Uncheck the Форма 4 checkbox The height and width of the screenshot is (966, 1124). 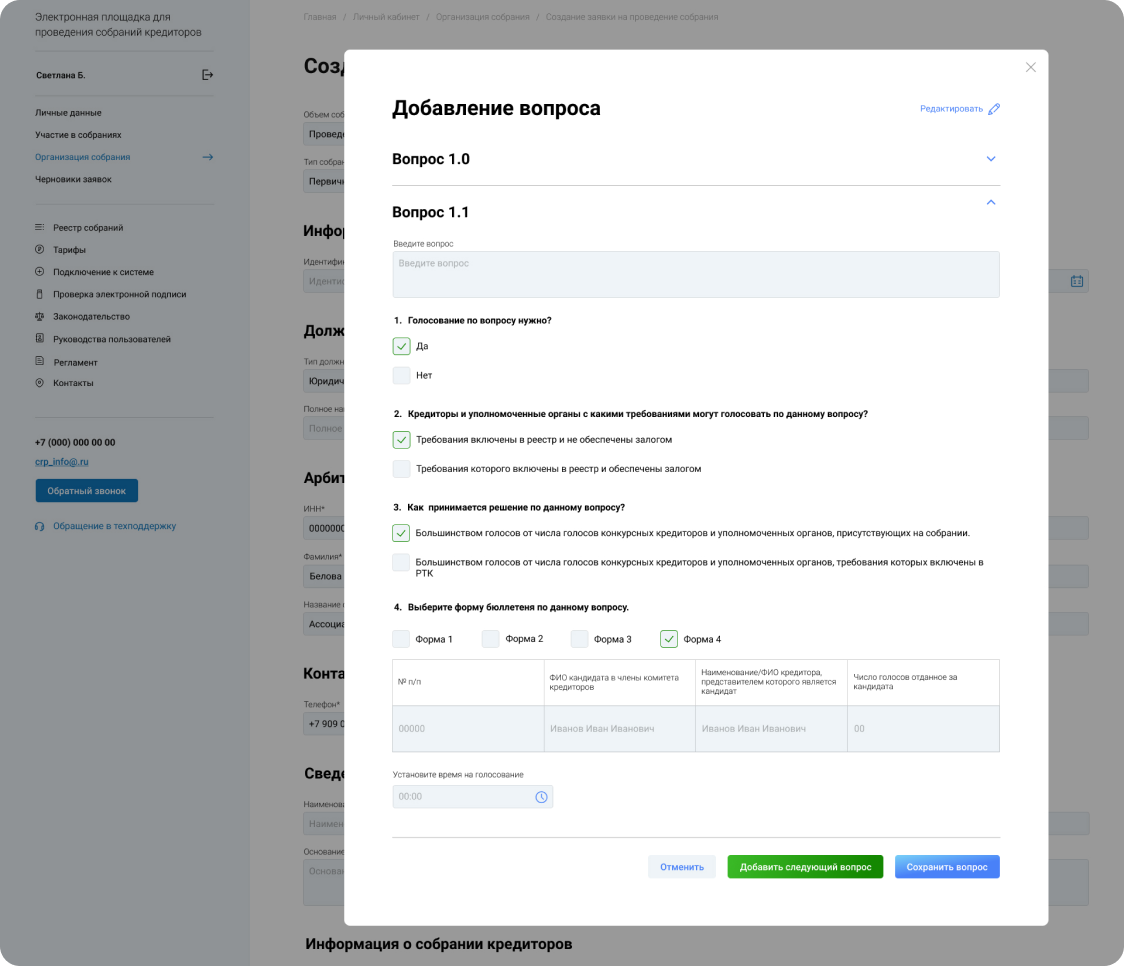click(669, 639)
